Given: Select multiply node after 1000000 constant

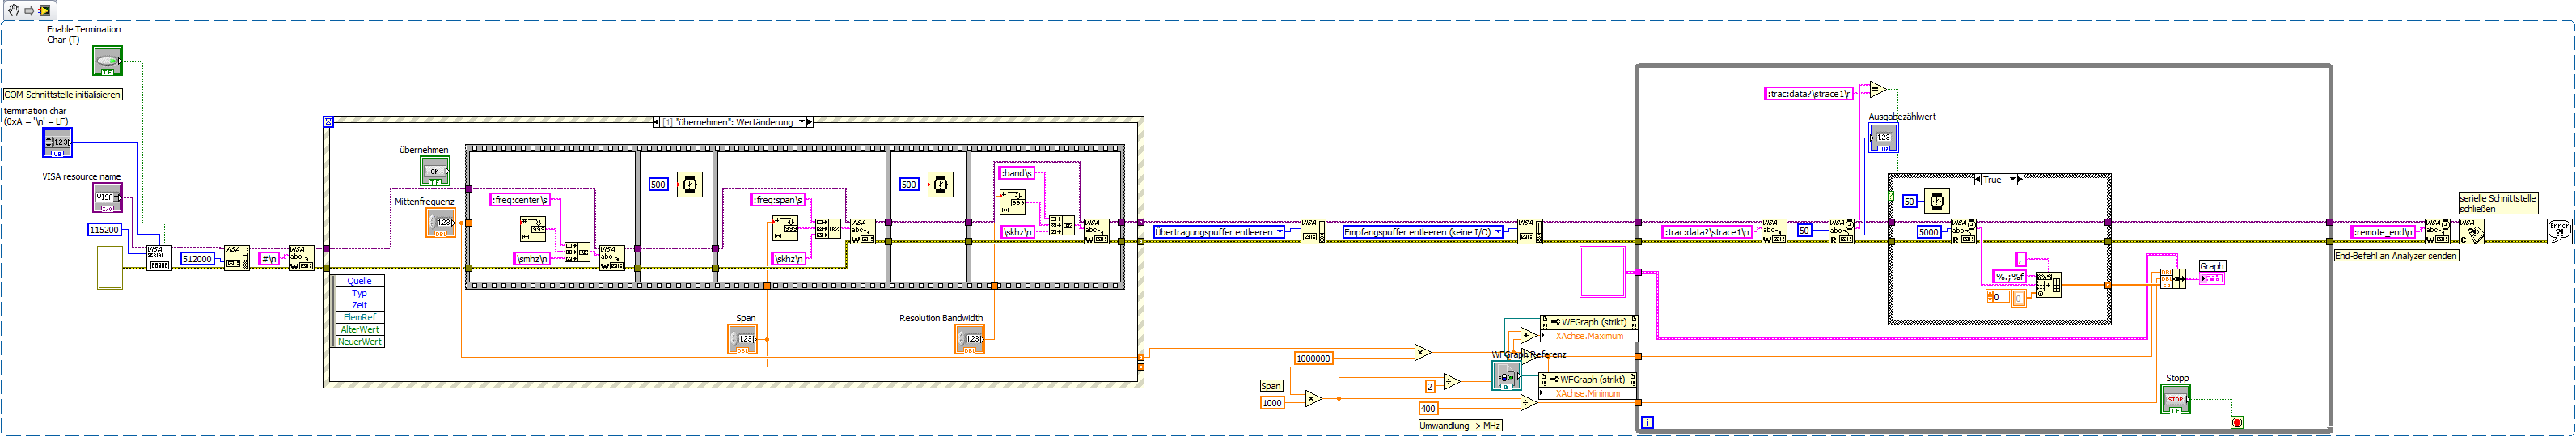Looking at the screenshot, I should pos(1423,352).
